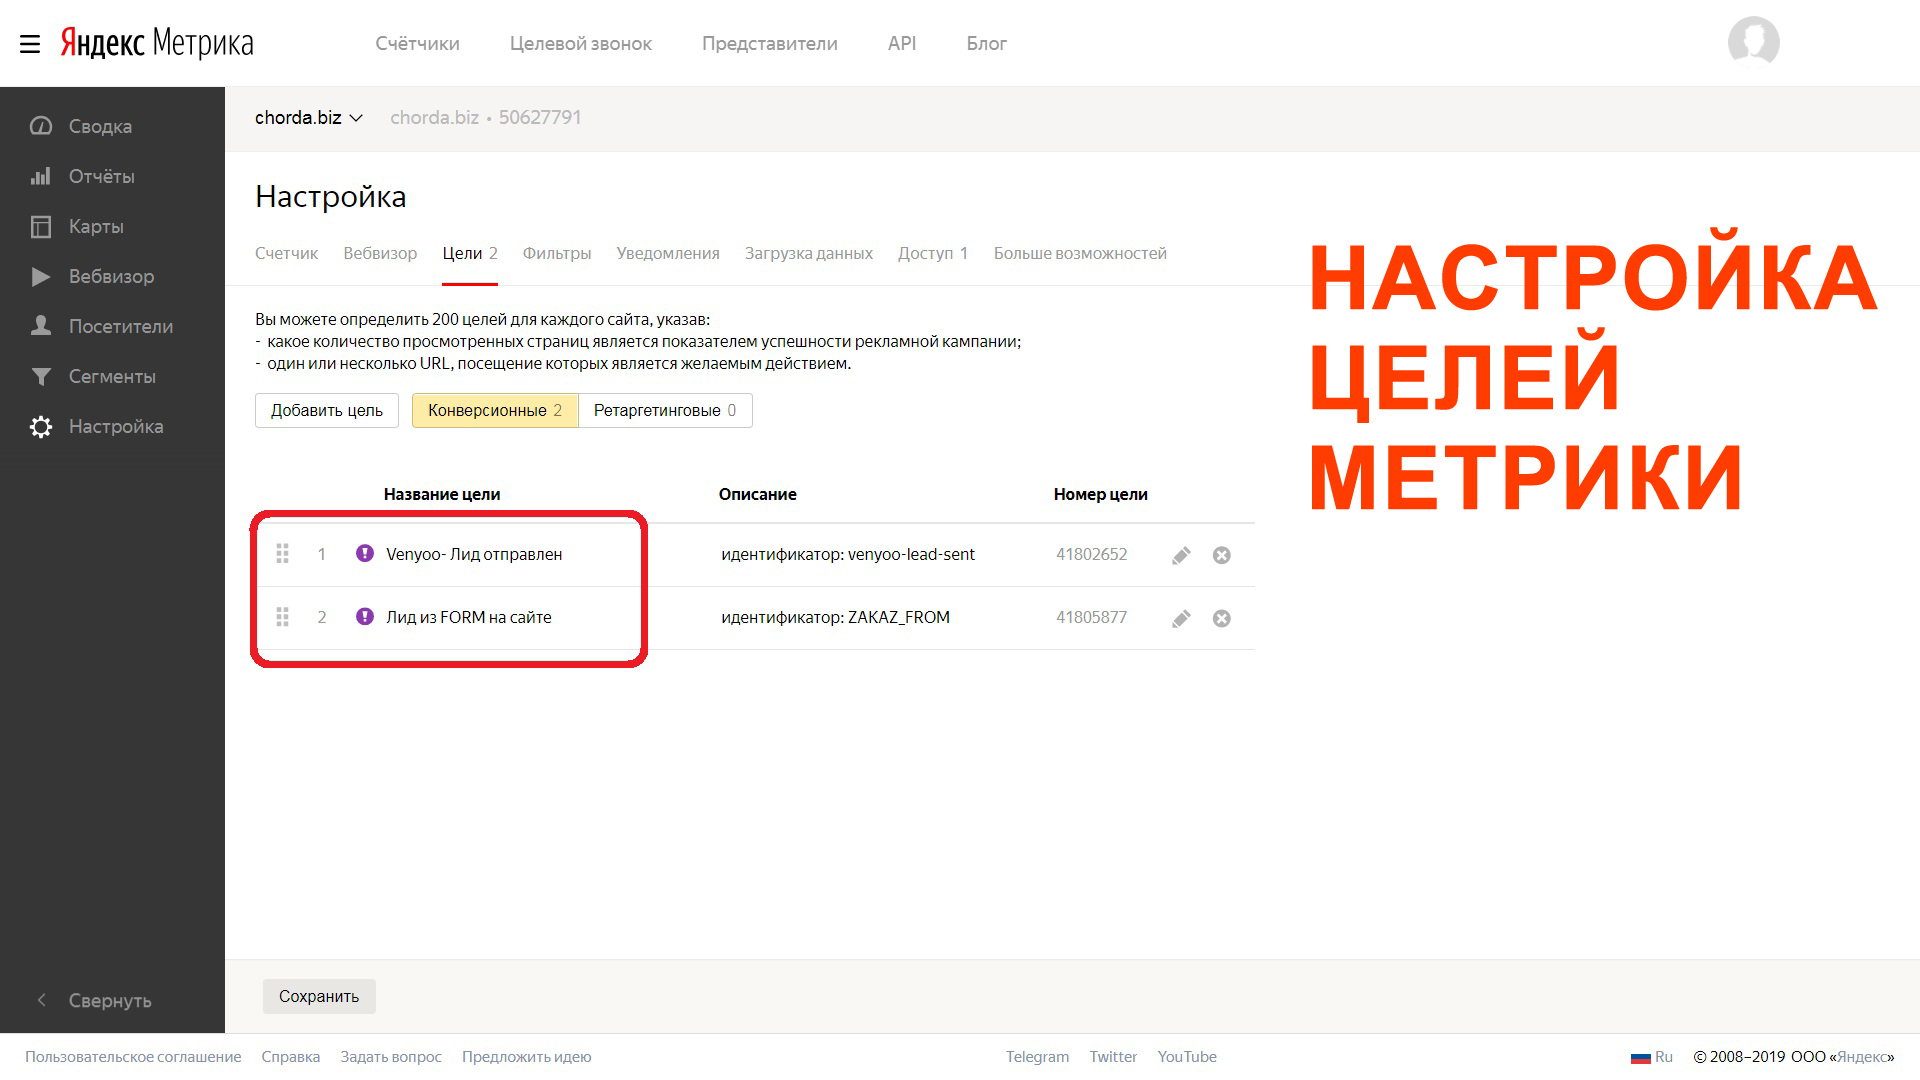Switch to the Доступ tab
The height and width of the screenshot is (1080, 1920).
click(x=932, y=253)
